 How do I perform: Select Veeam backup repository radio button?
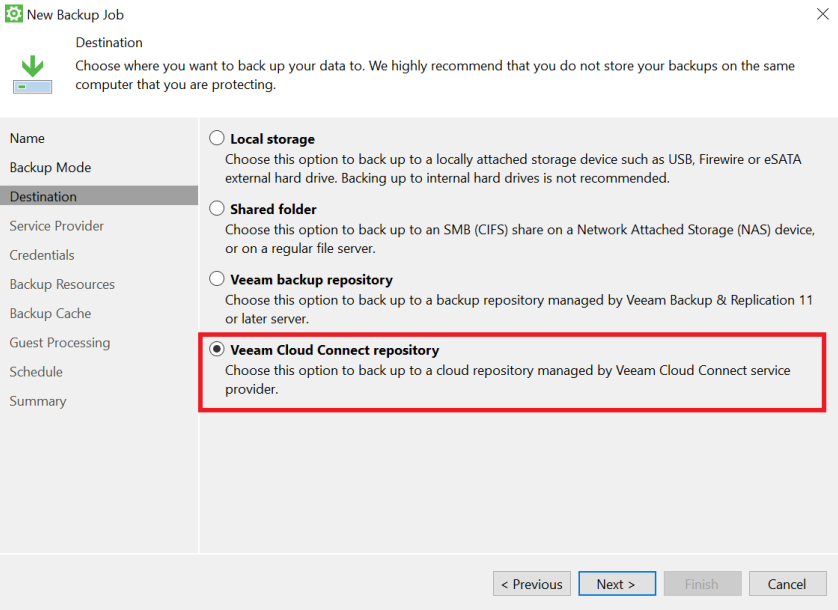click(x=216, y=279)
